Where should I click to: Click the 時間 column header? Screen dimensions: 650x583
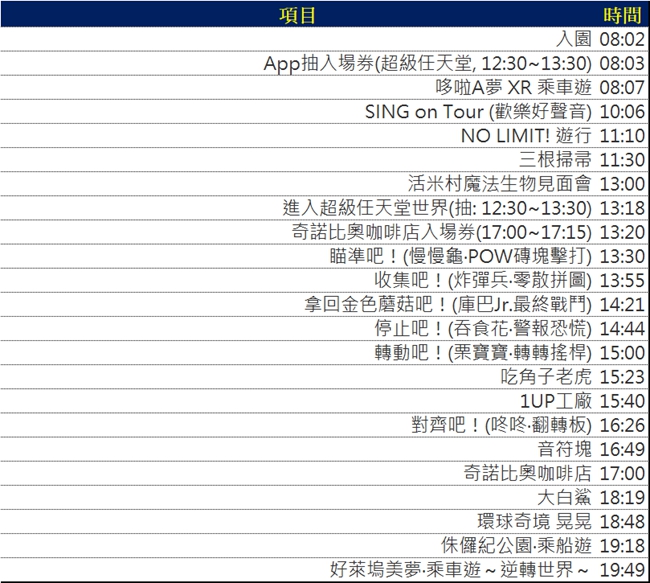(622, 15)
